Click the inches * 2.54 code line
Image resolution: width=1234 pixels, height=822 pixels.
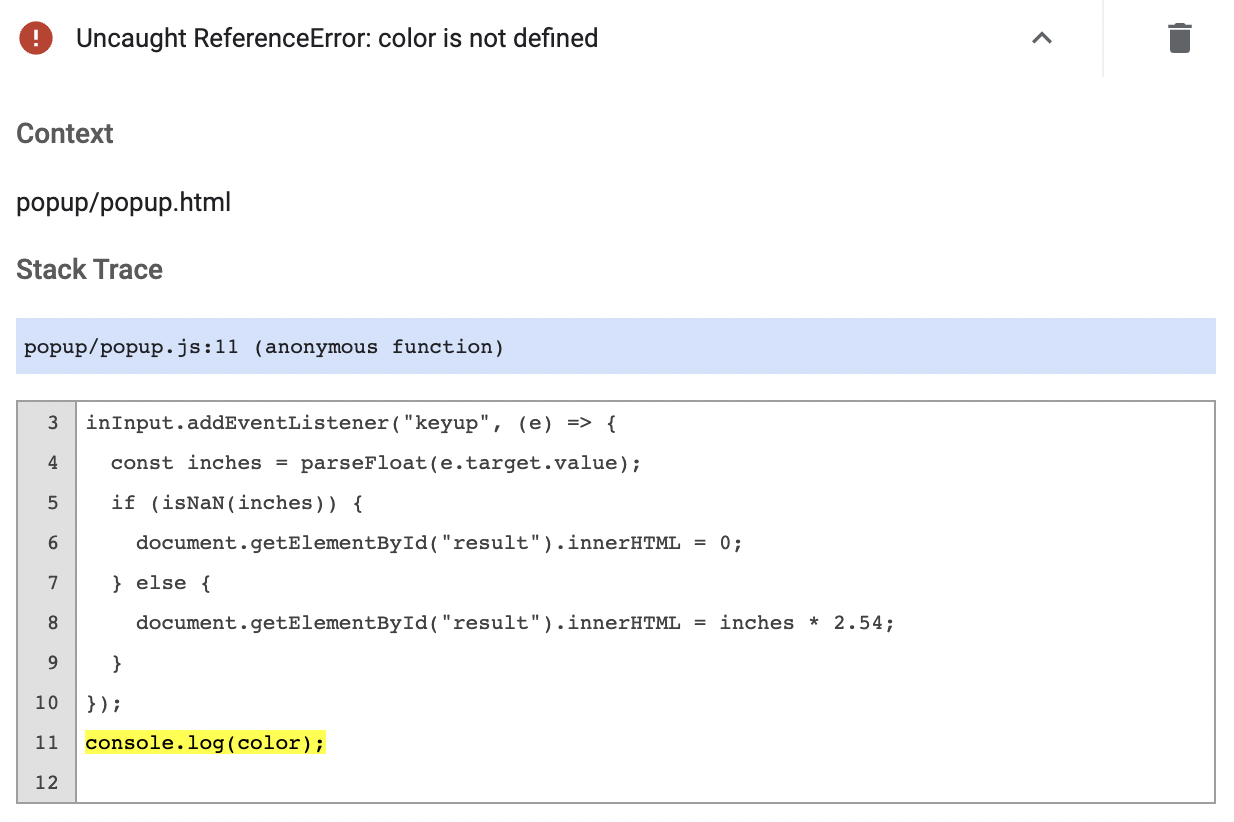pyautogui.click(x=515, y=623)
